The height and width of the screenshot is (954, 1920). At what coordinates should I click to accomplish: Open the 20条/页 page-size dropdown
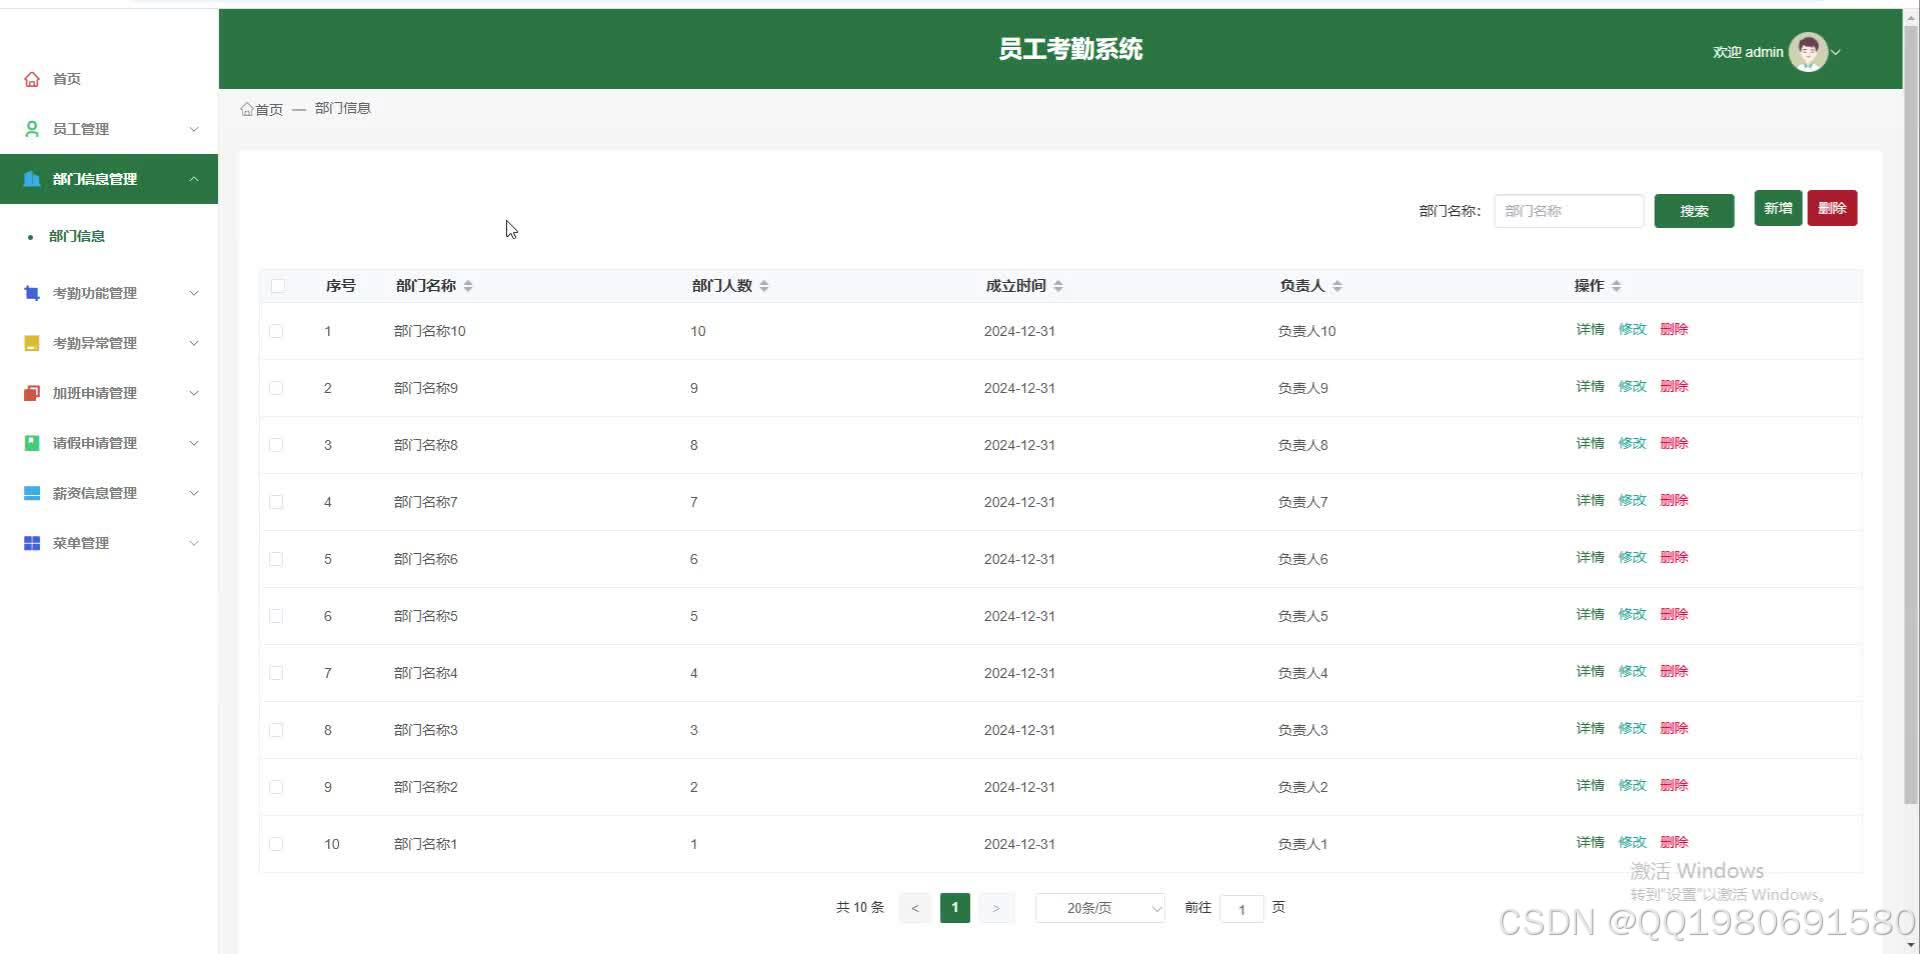tap(1098, 908)
